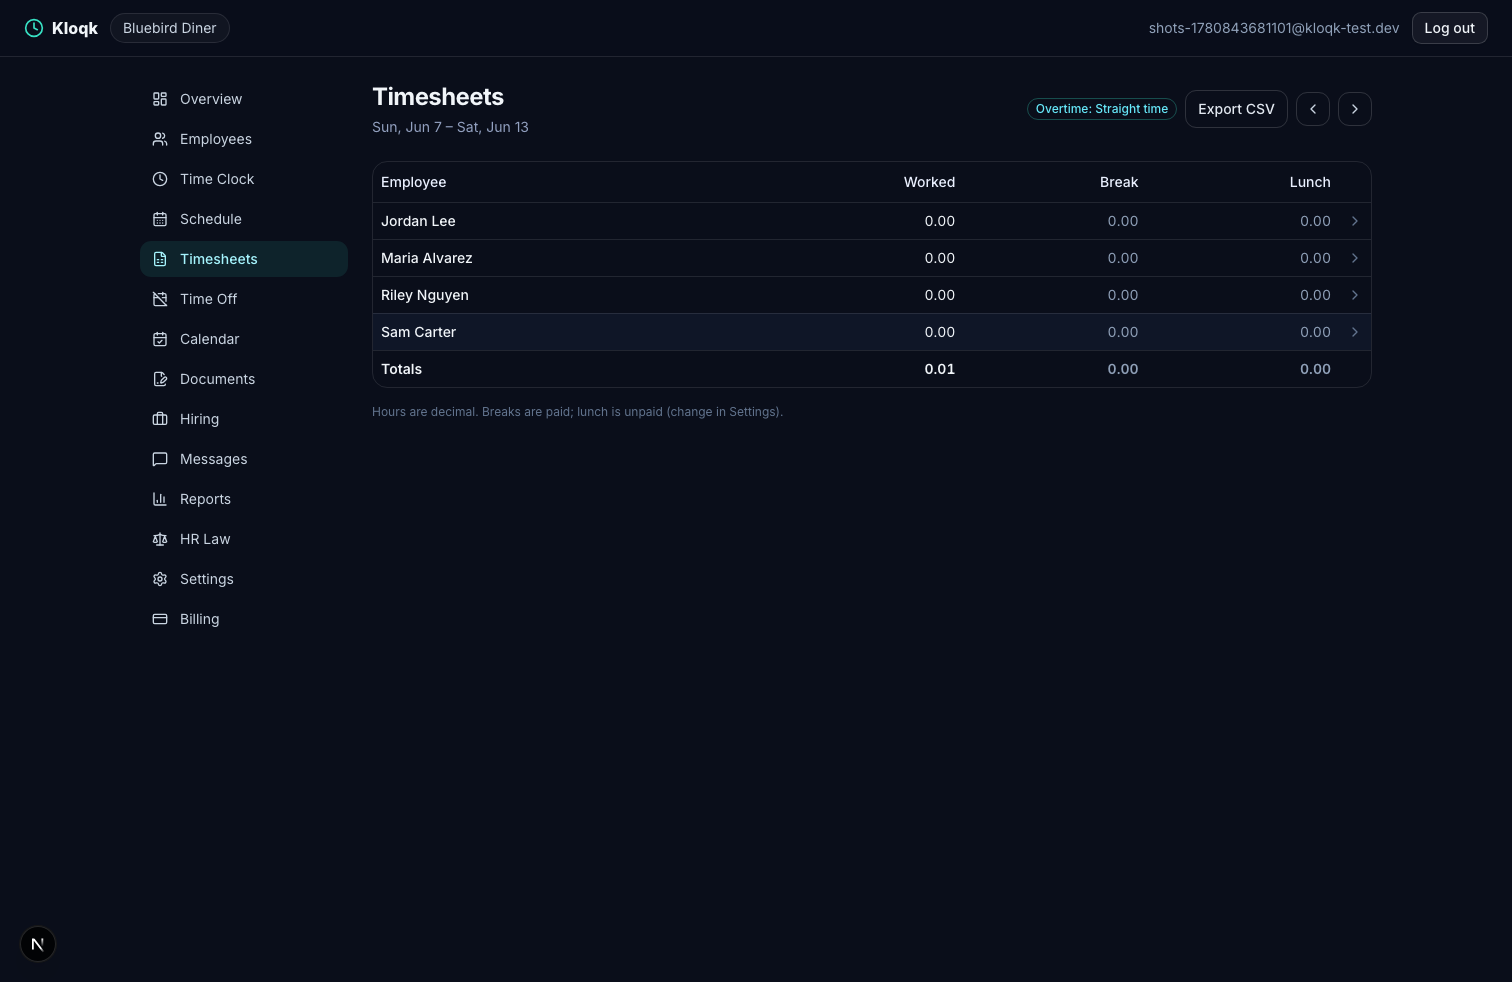Click the Totals worked value 0.01
Image resolution: width=1512 pixels, height=982 pixels.
(x=940, y=369)
